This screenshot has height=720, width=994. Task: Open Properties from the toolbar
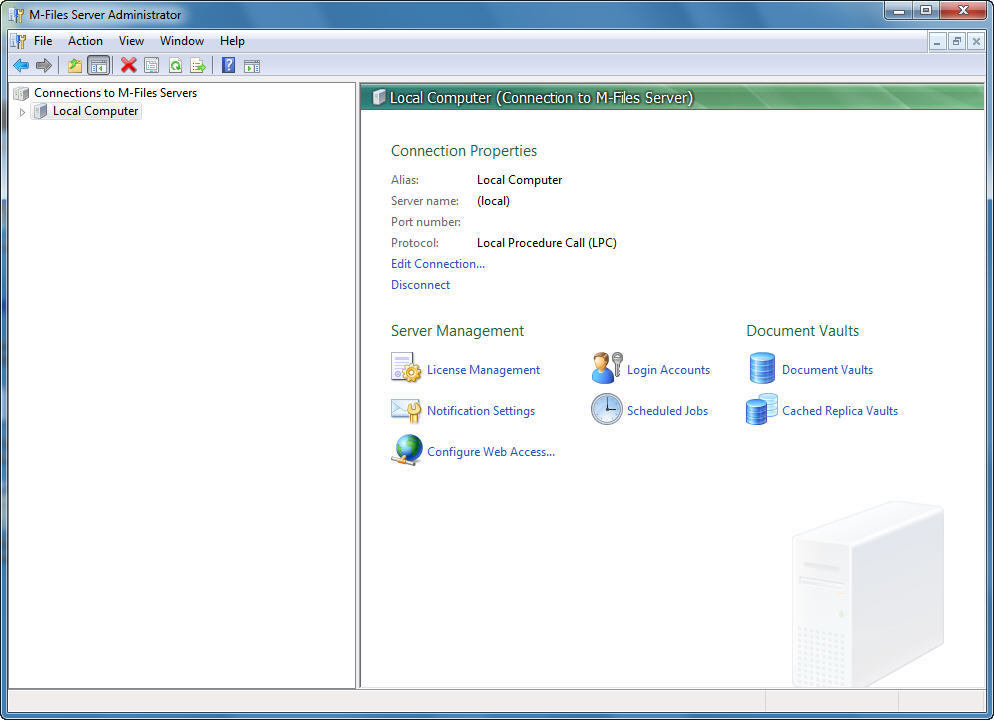152,65
